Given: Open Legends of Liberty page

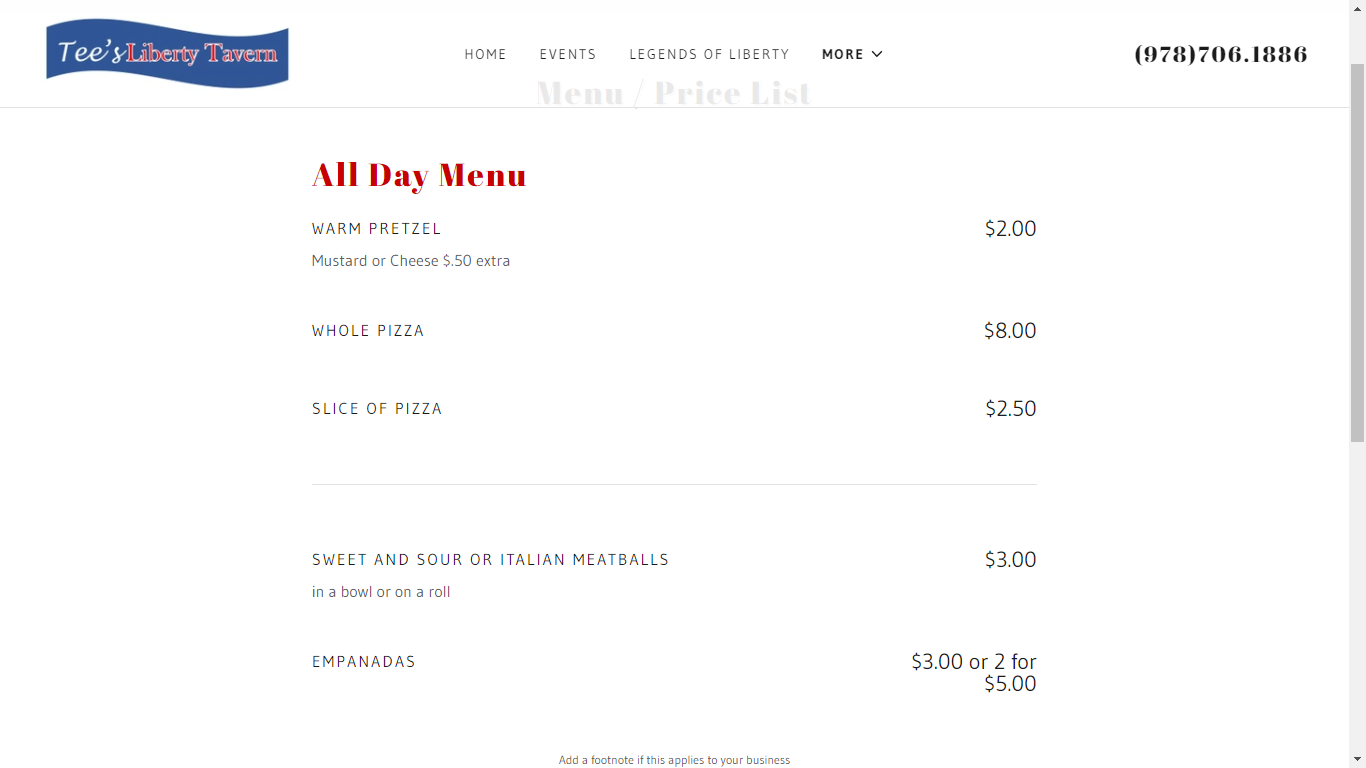Looking at the screenshot, I should 709,54.
